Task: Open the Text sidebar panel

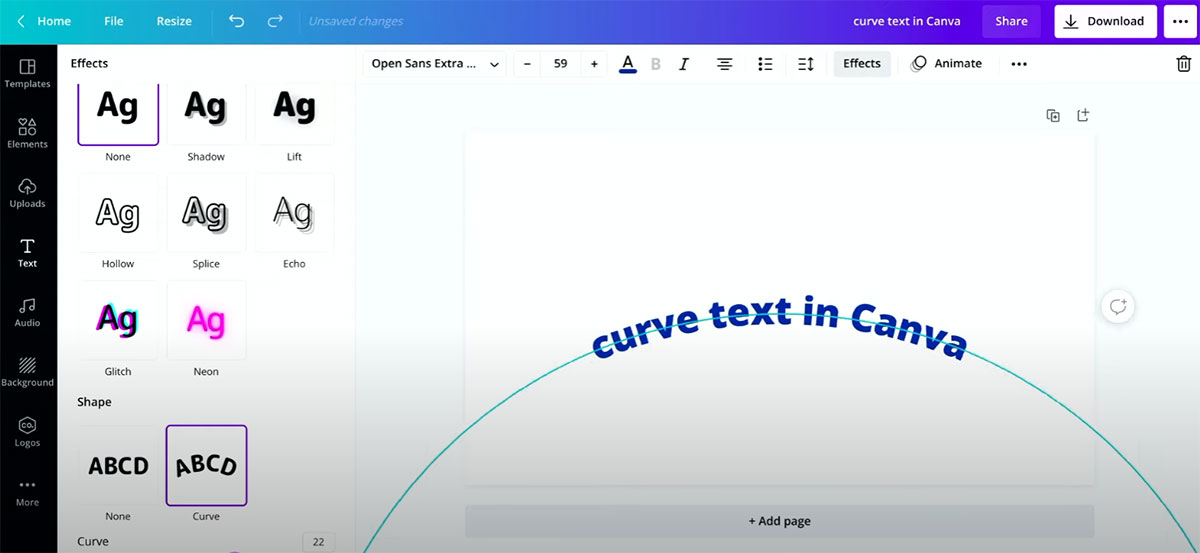Action: pyautogui.click(x=27, y=253)
